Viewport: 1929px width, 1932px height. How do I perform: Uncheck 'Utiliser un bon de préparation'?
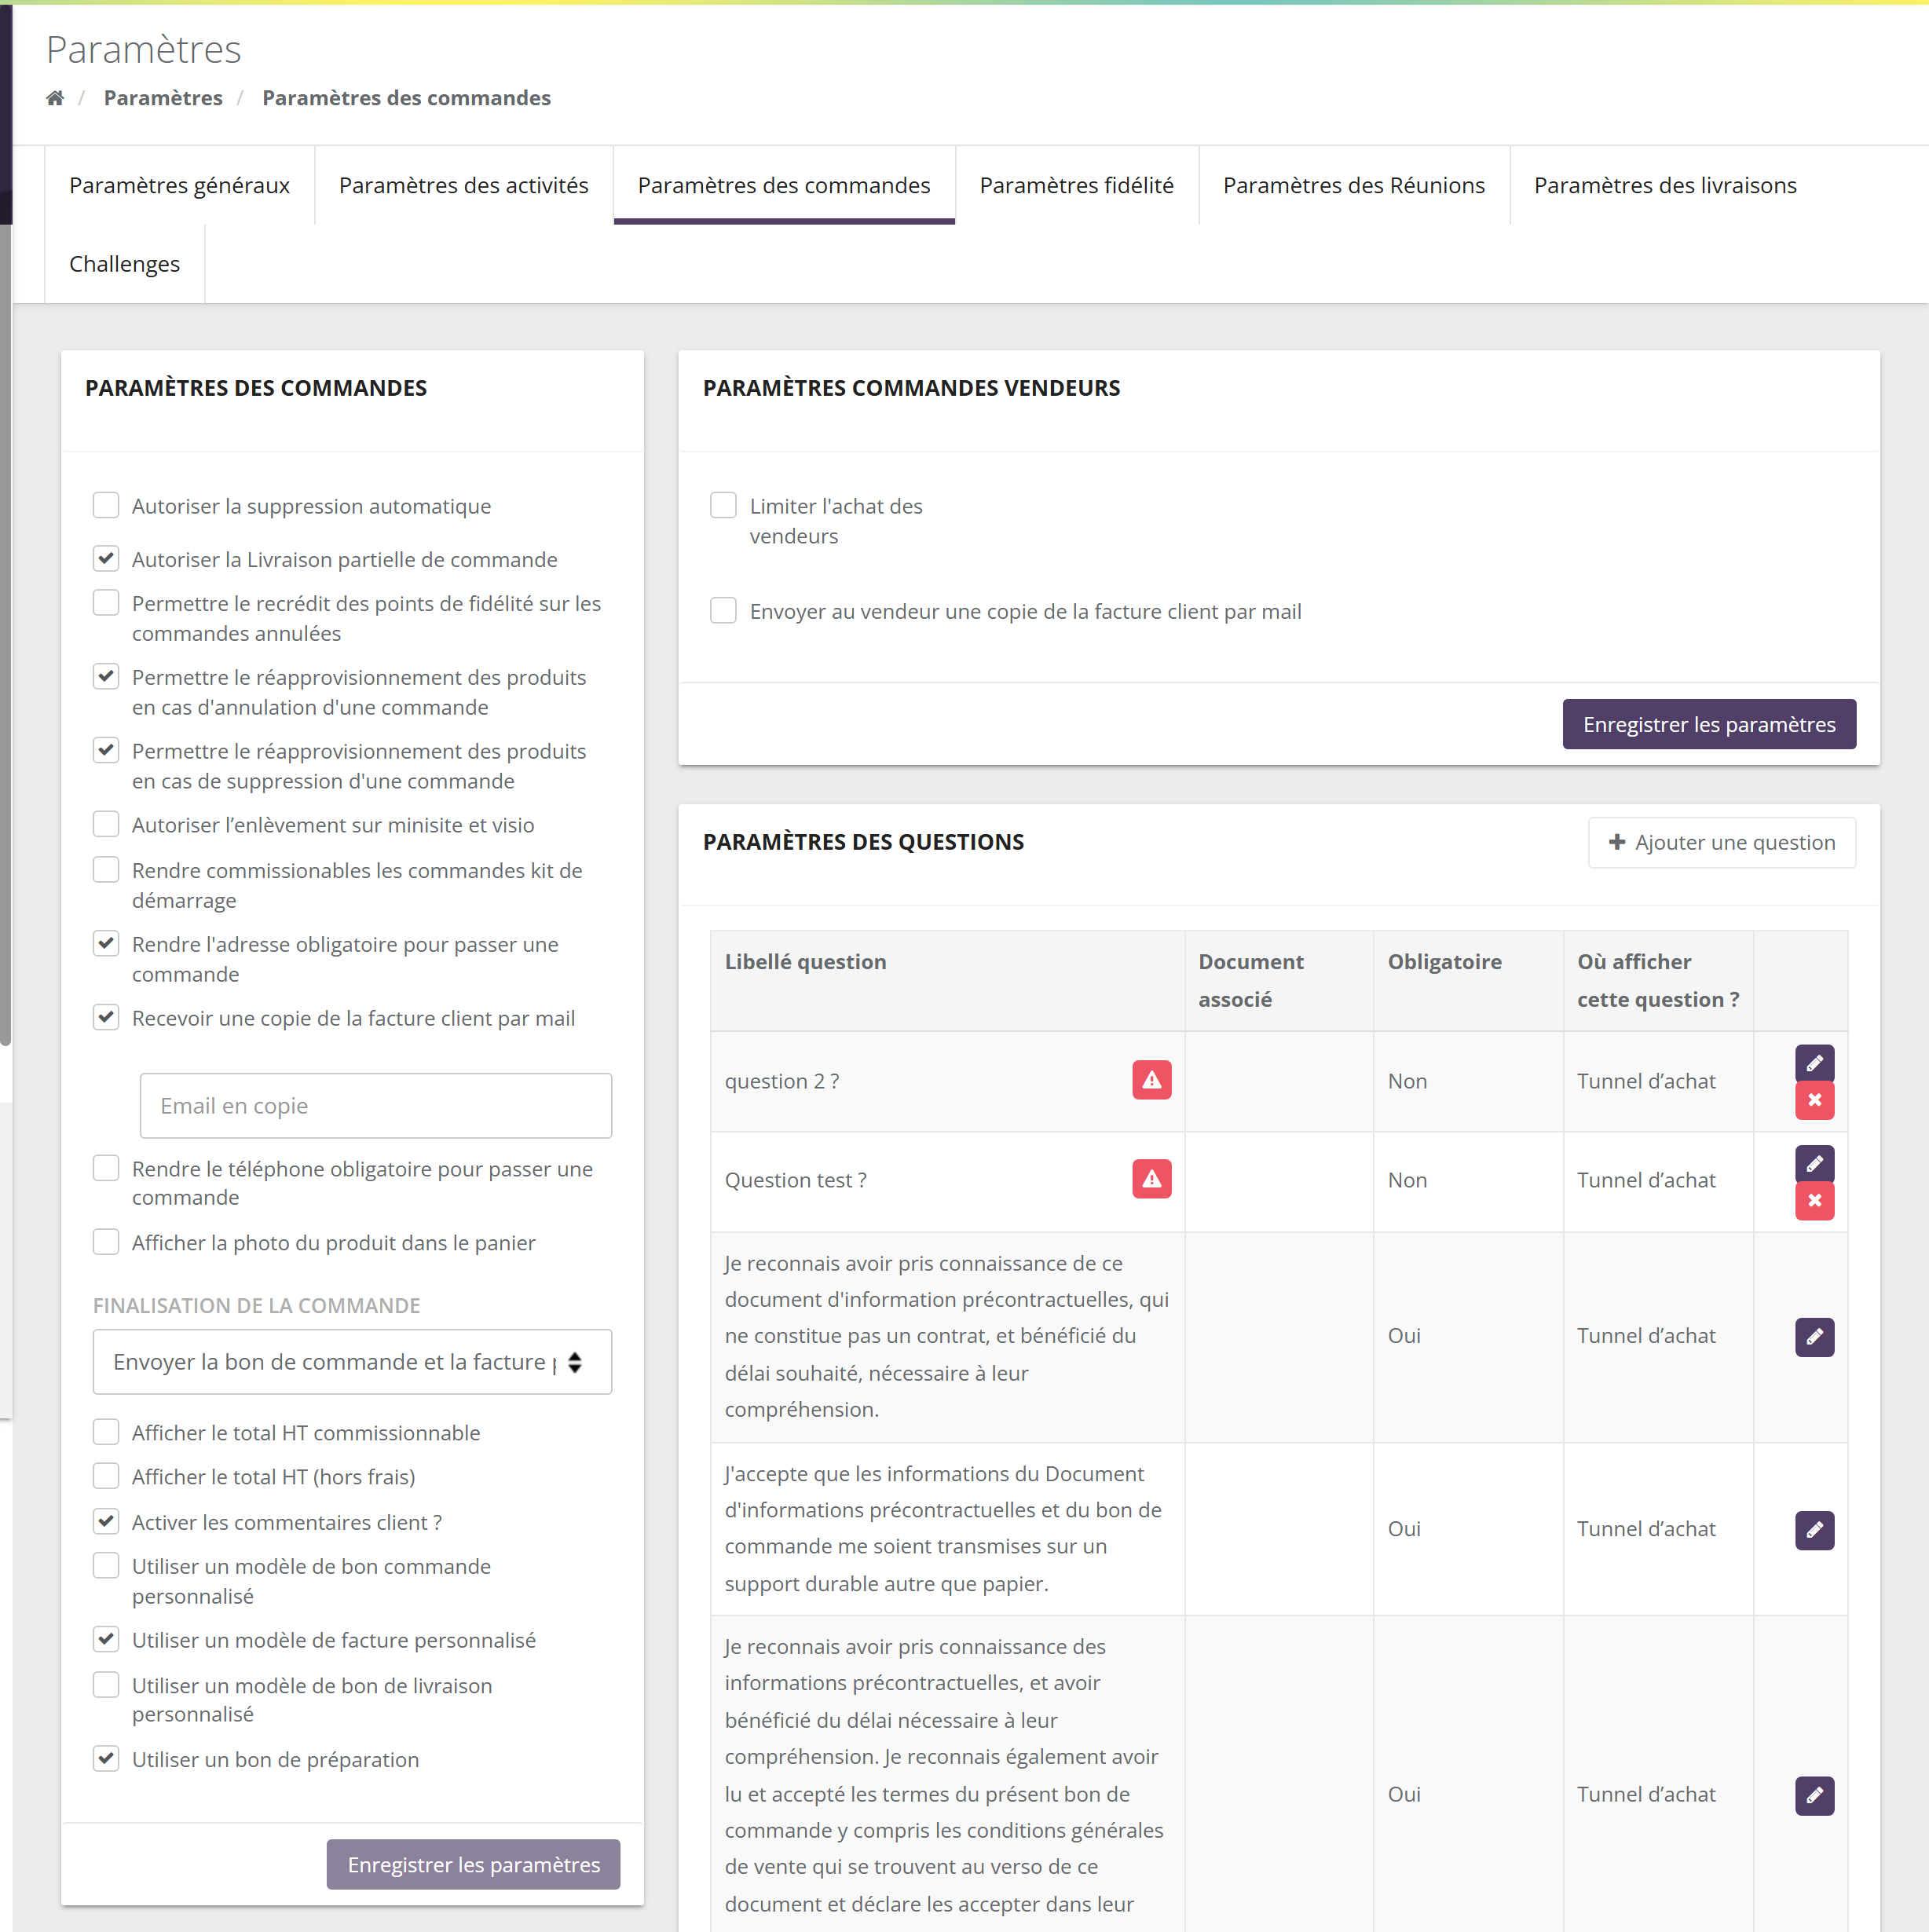pos(106,1758)
